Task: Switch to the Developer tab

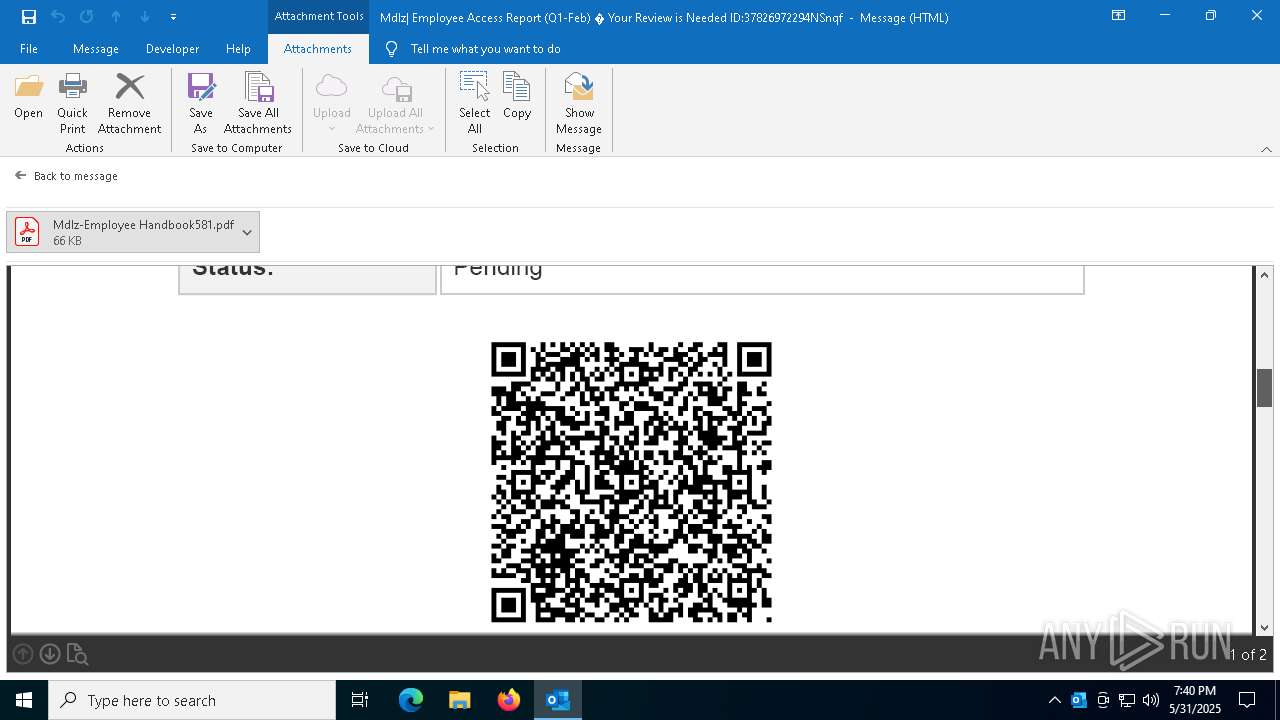Action: coord(172,49)
